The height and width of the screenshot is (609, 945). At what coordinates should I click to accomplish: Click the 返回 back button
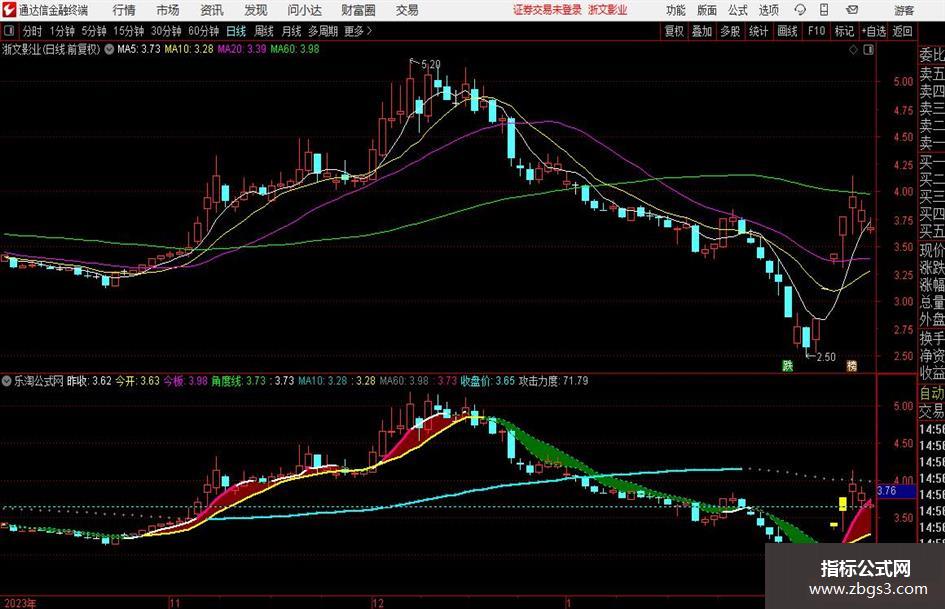coord(902,31)
